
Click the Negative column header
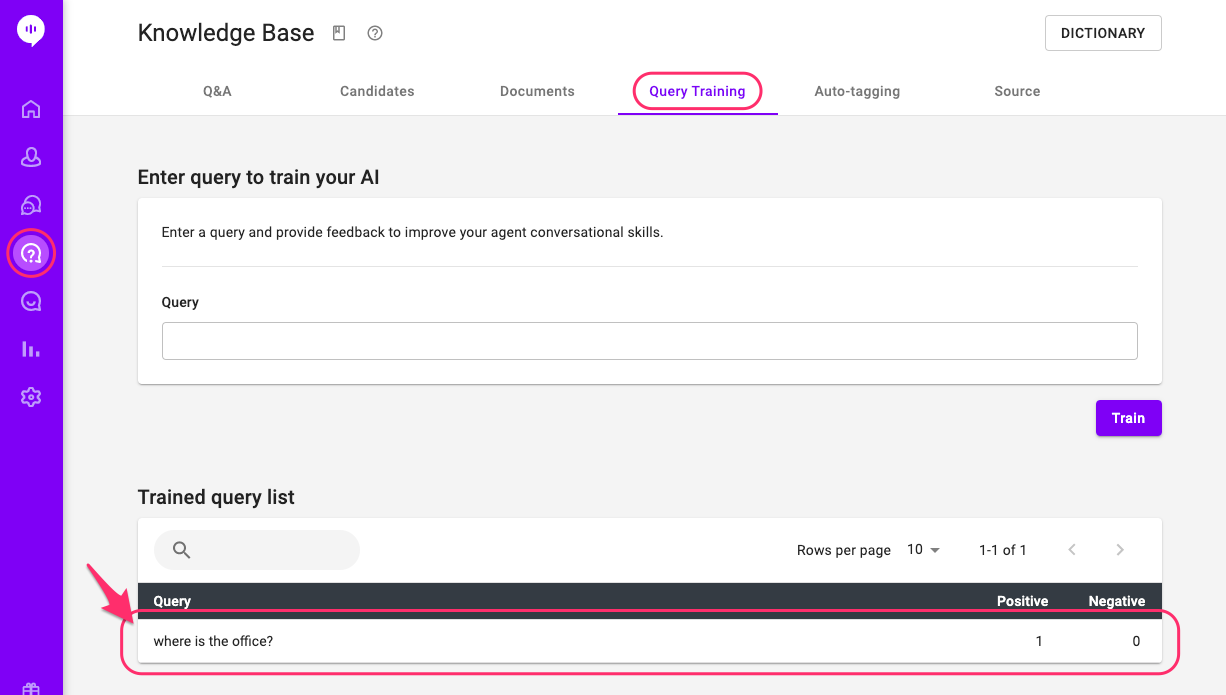[1117, 601]
